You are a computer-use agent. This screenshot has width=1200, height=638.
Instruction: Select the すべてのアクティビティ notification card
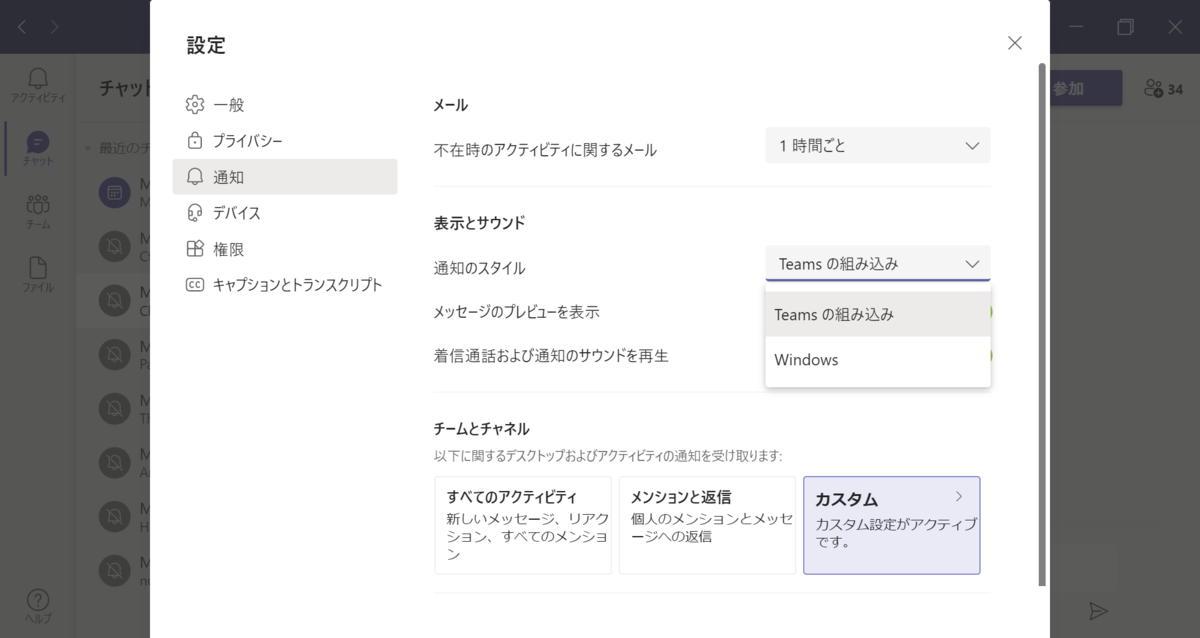coord(522,525)
